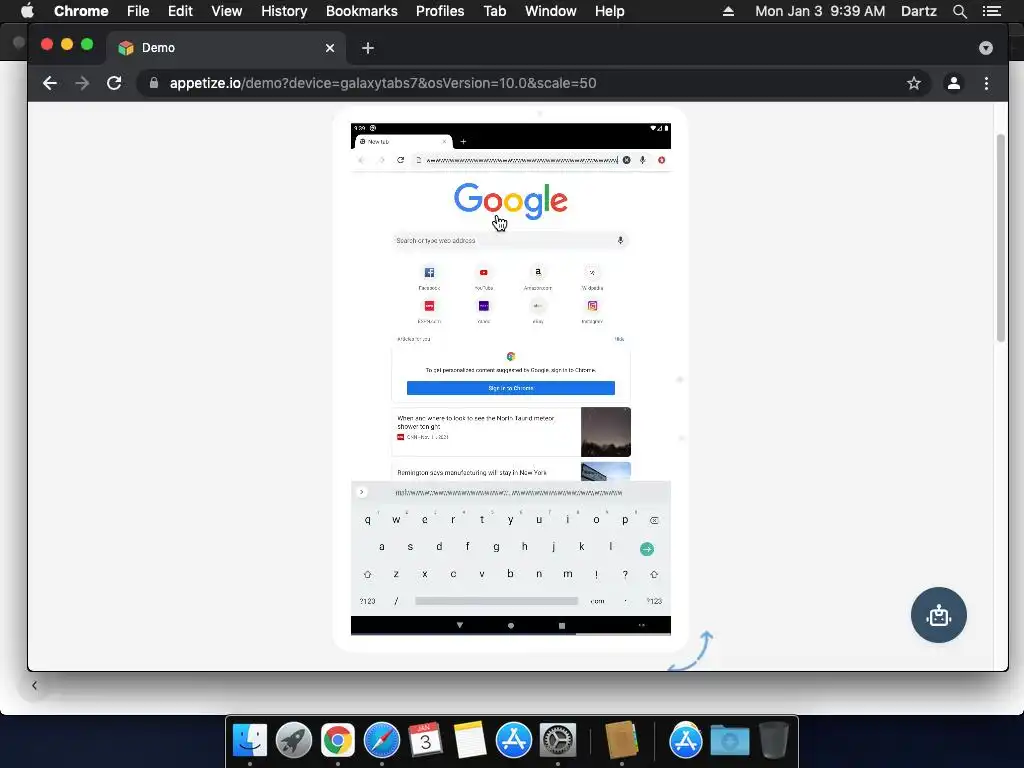Open Finder from the Dock
This screenshot has width=1024, height=768.
tap(249, 740)
